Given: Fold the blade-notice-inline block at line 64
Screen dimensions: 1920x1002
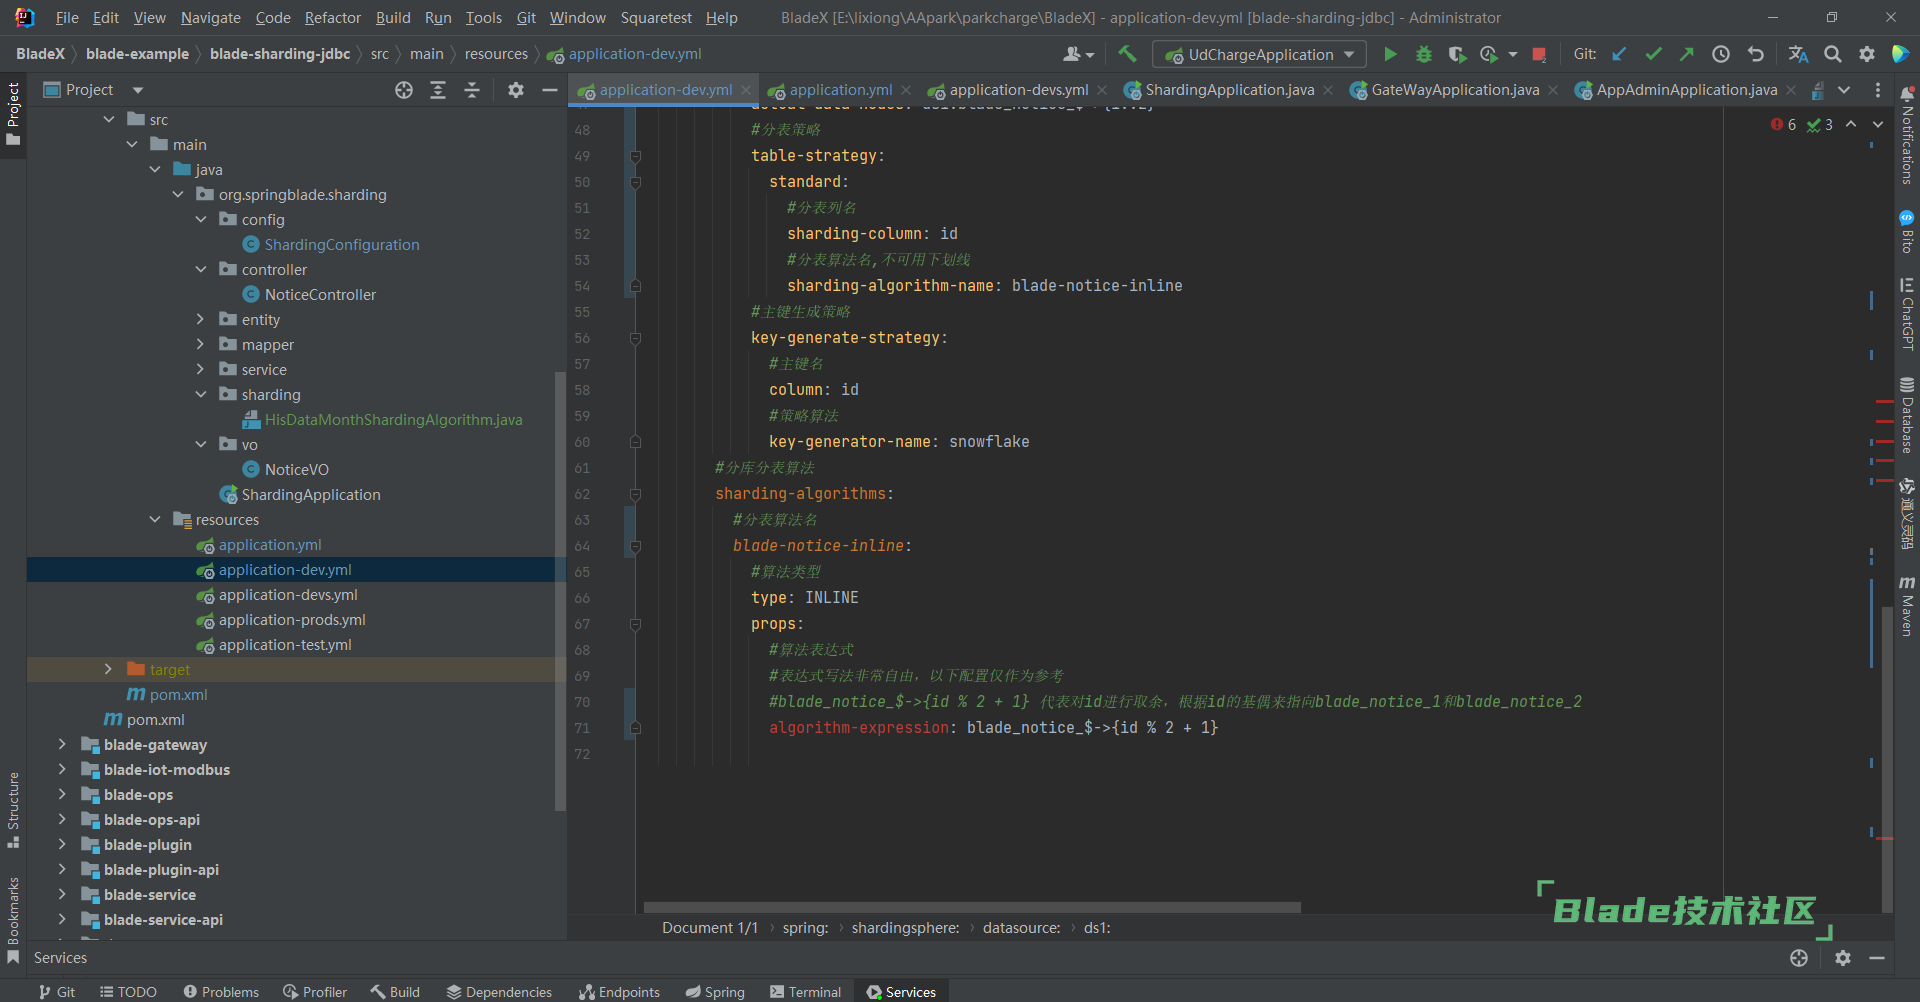Looking at the screenshot, I should 635,546.
